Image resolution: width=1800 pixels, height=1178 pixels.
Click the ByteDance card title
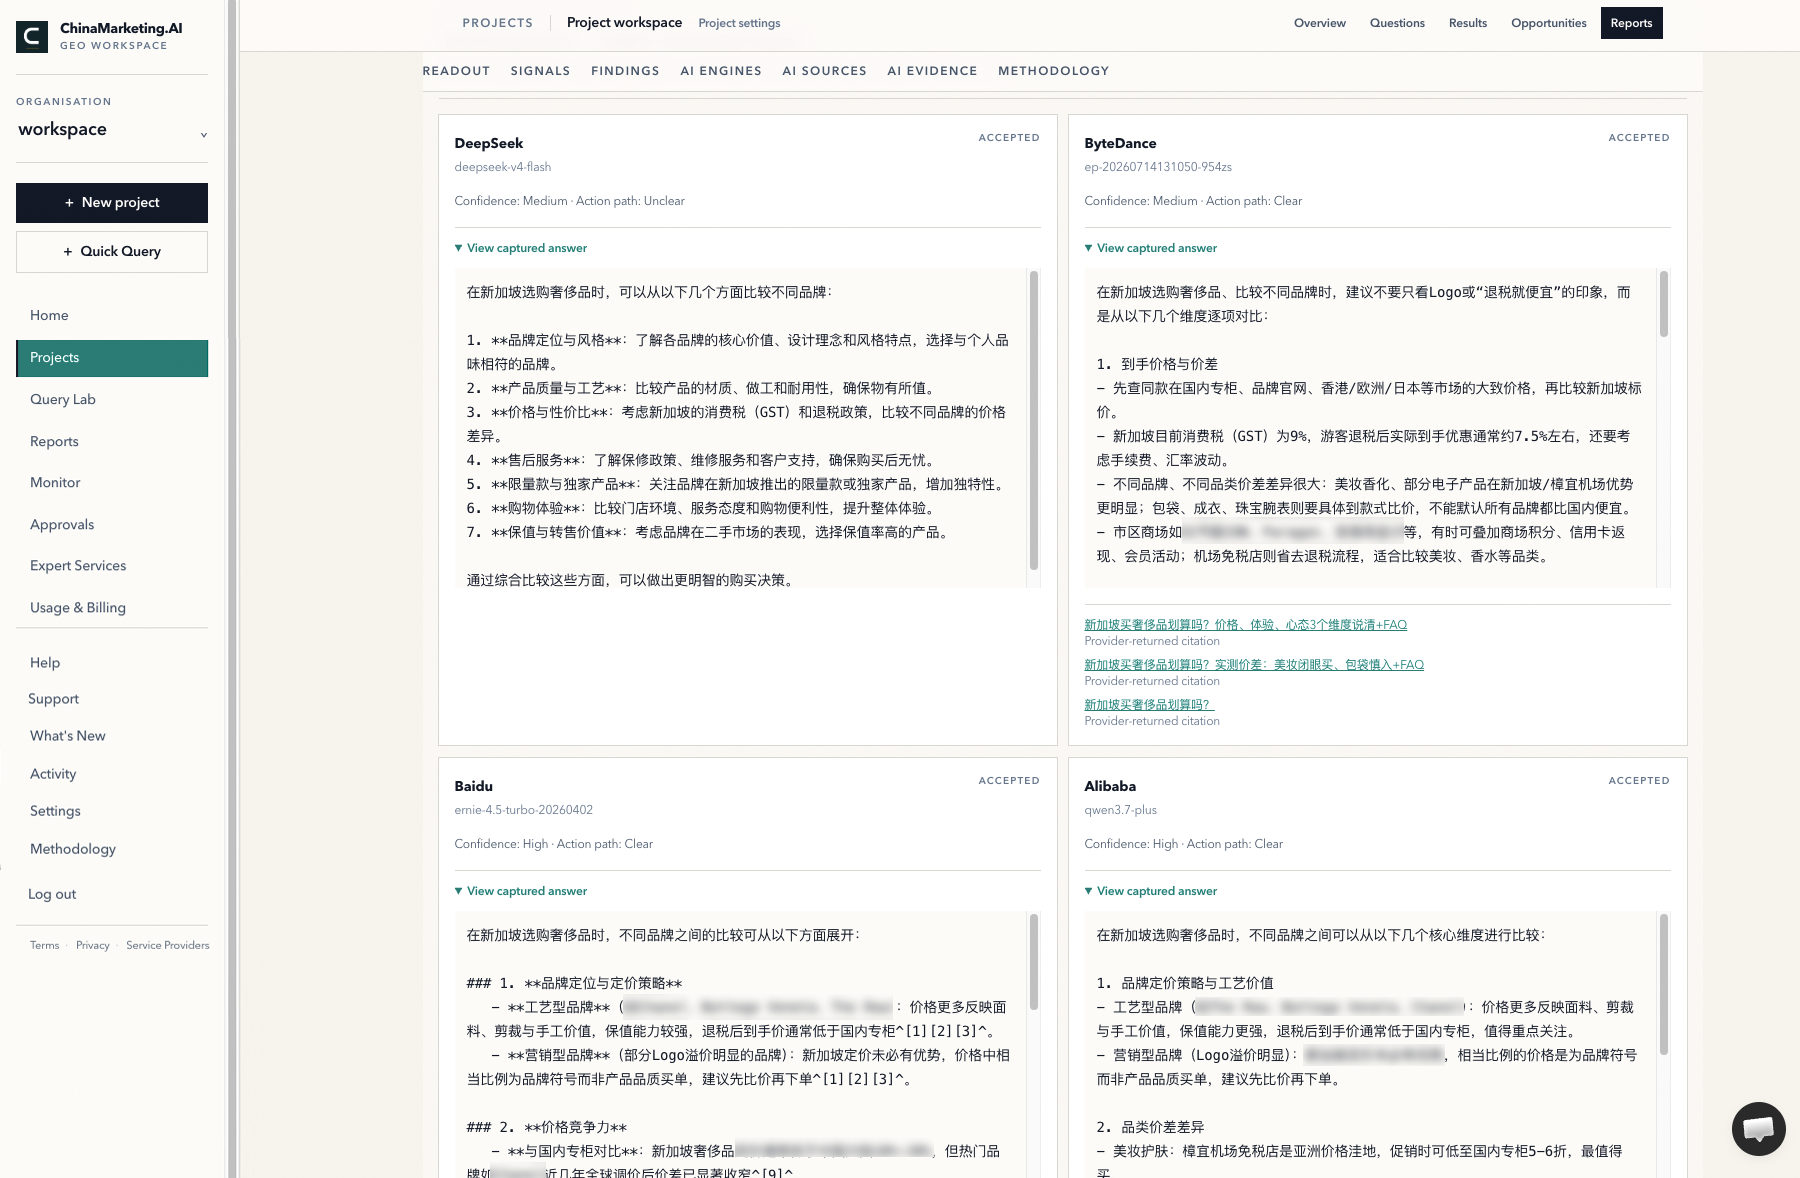pyautogui.click(x=1120, y=144)
